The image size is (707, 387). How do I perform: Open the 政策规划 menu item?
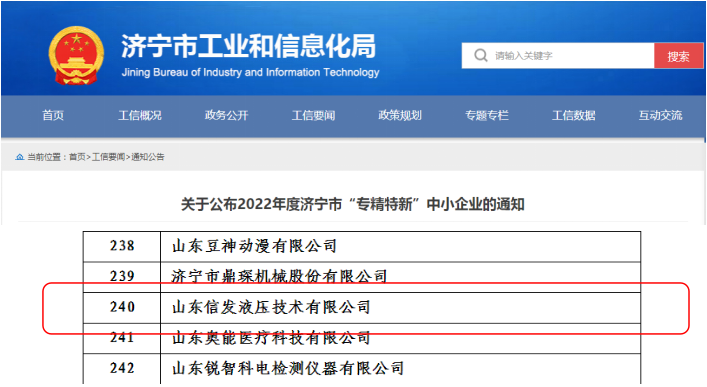400,115
